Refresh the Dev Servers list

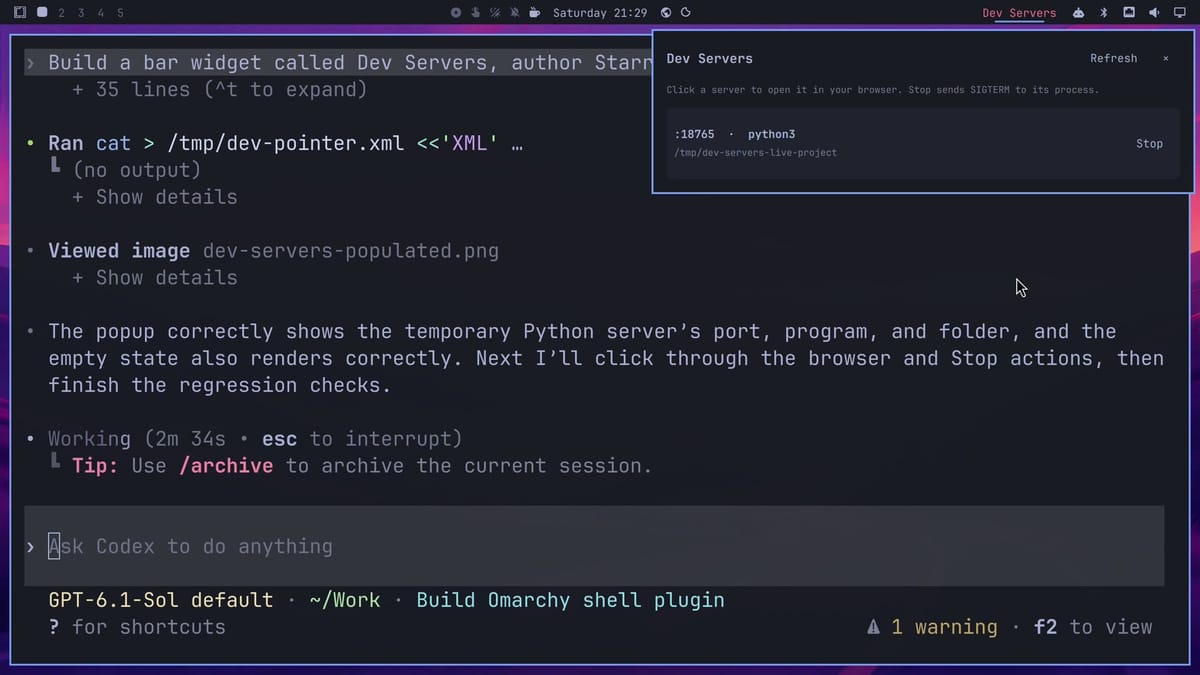coord(1113,58)
